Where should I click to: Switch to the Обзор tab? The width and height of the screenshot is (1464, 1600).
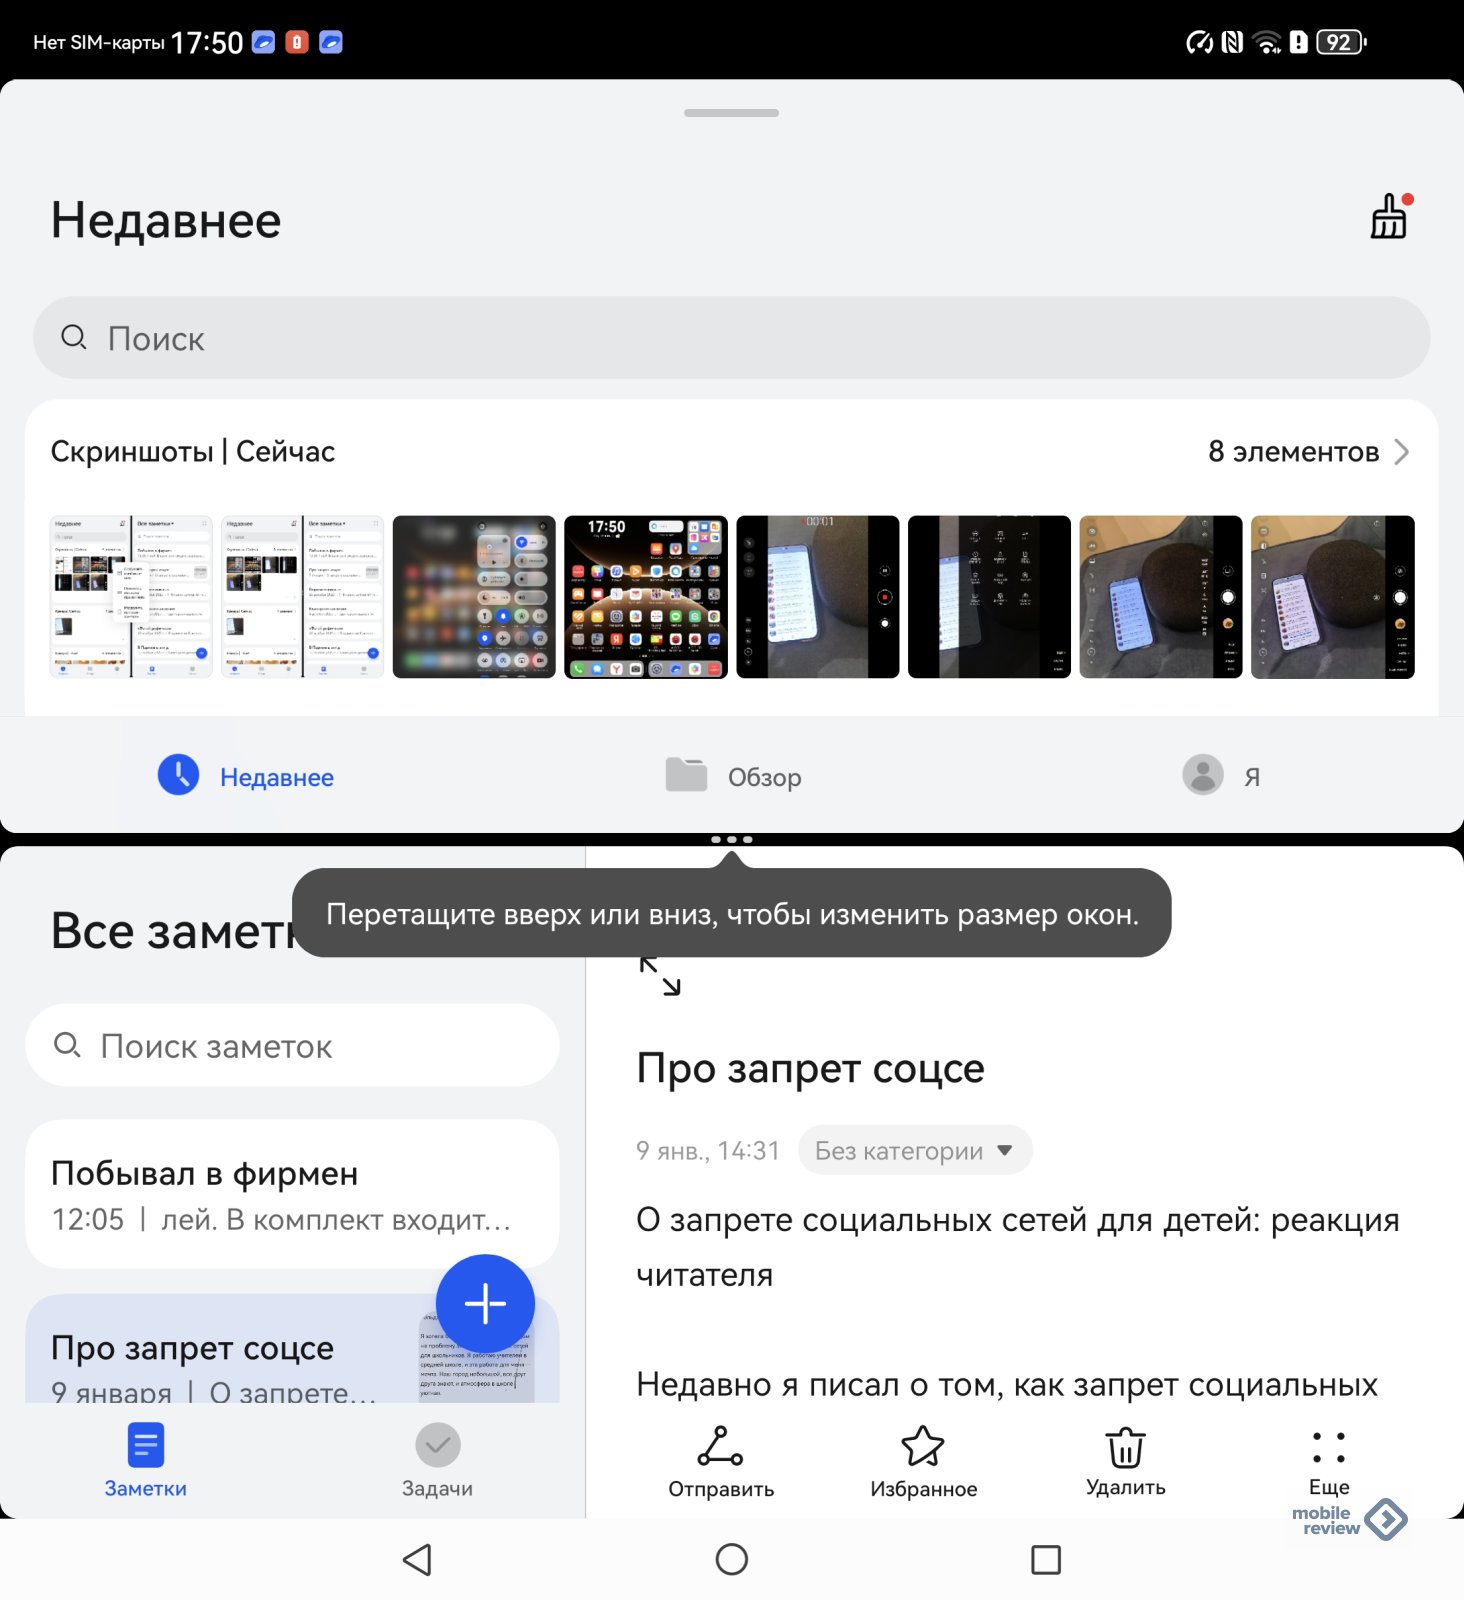coord(734,776)
